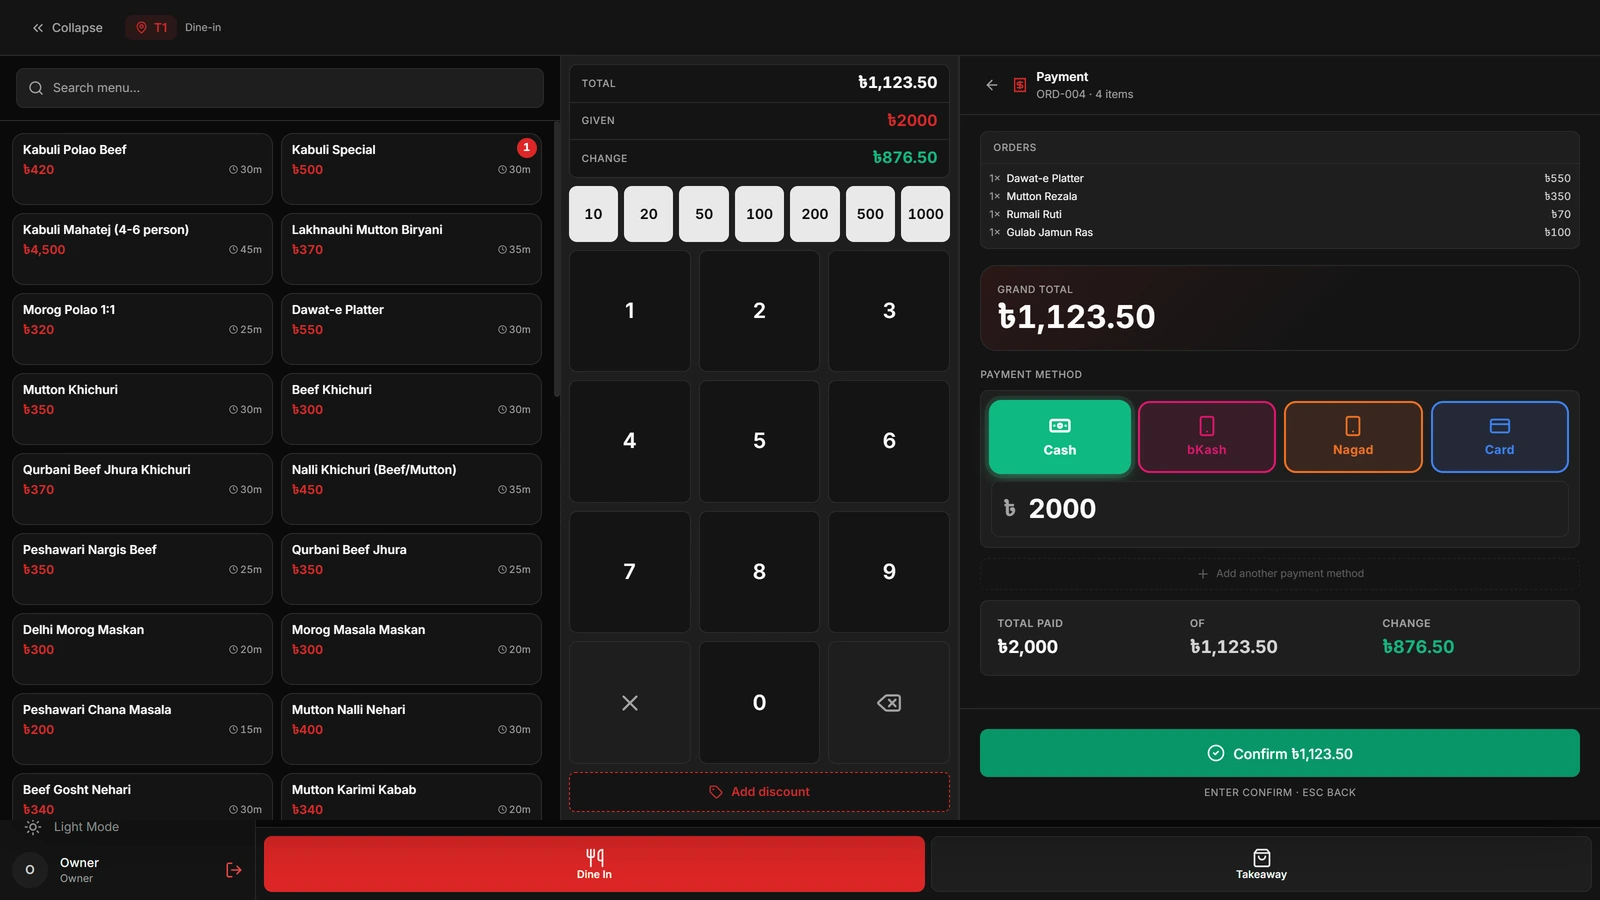1600x900 pixels.
Task: Click the T1 table location badge
Action: point(151,28)
